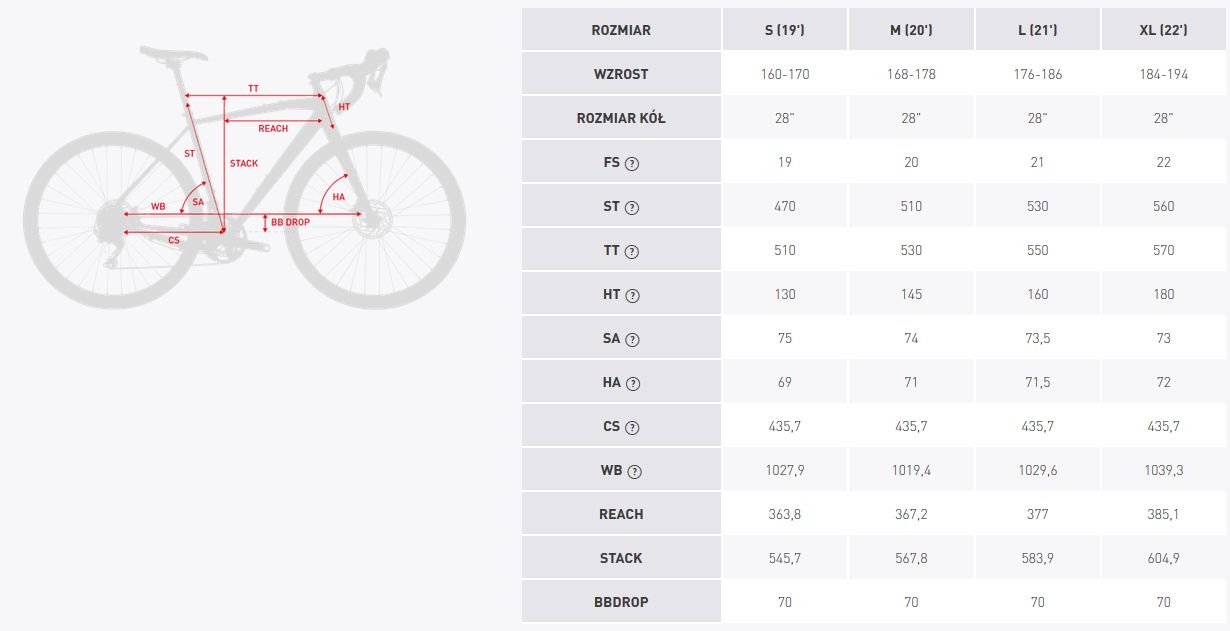This screenshot has width=1230, height=631.
Task: Select the S (19') size column header
Action: 784,30
